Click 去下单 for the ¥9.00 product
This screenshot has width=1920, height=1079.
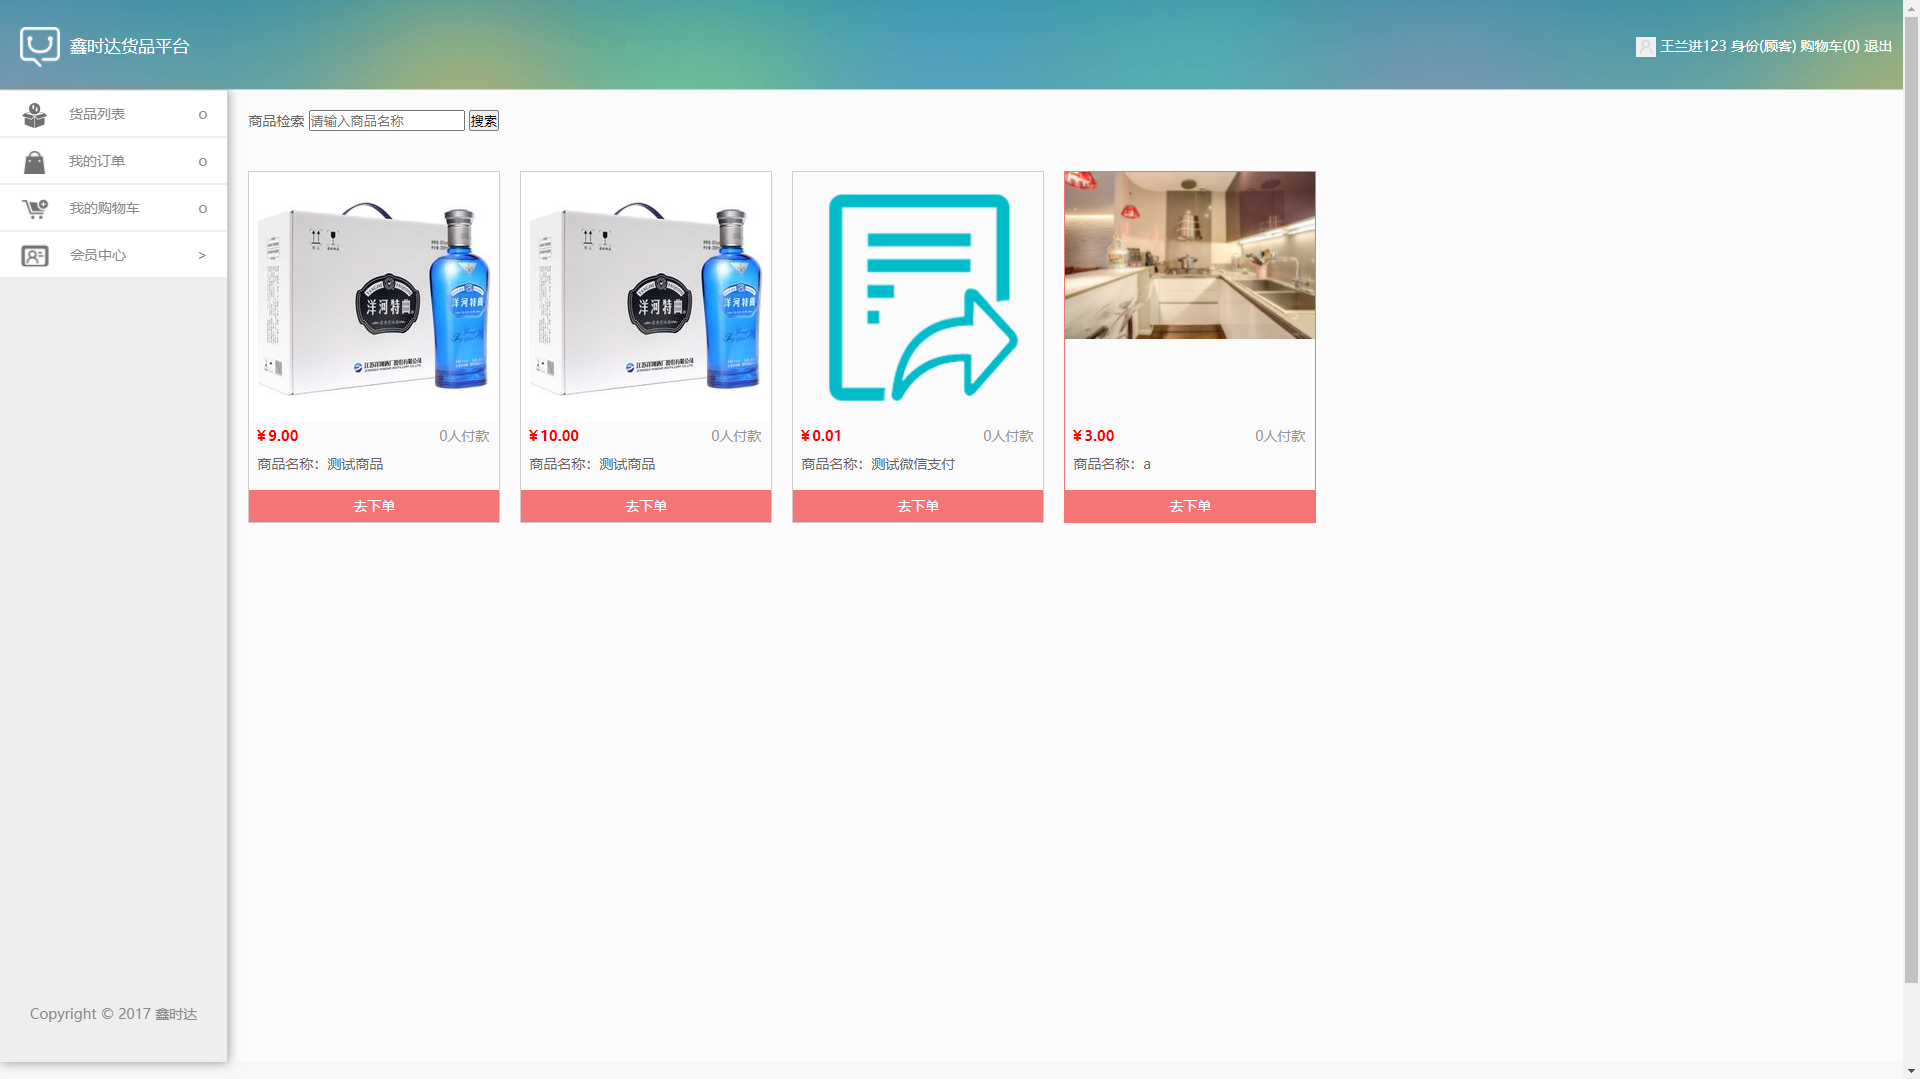pos(374,506)
